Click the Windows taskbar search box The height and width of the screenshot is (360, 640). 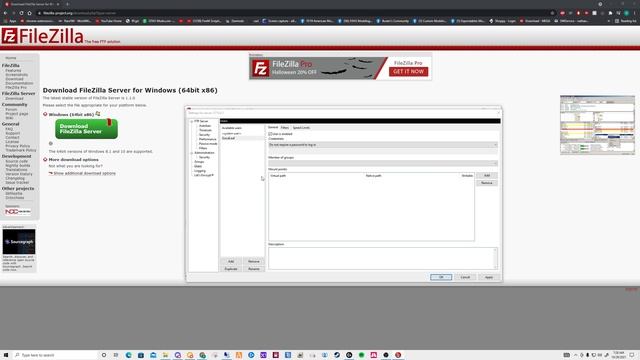pyautogui.click(x=55, y=355)
